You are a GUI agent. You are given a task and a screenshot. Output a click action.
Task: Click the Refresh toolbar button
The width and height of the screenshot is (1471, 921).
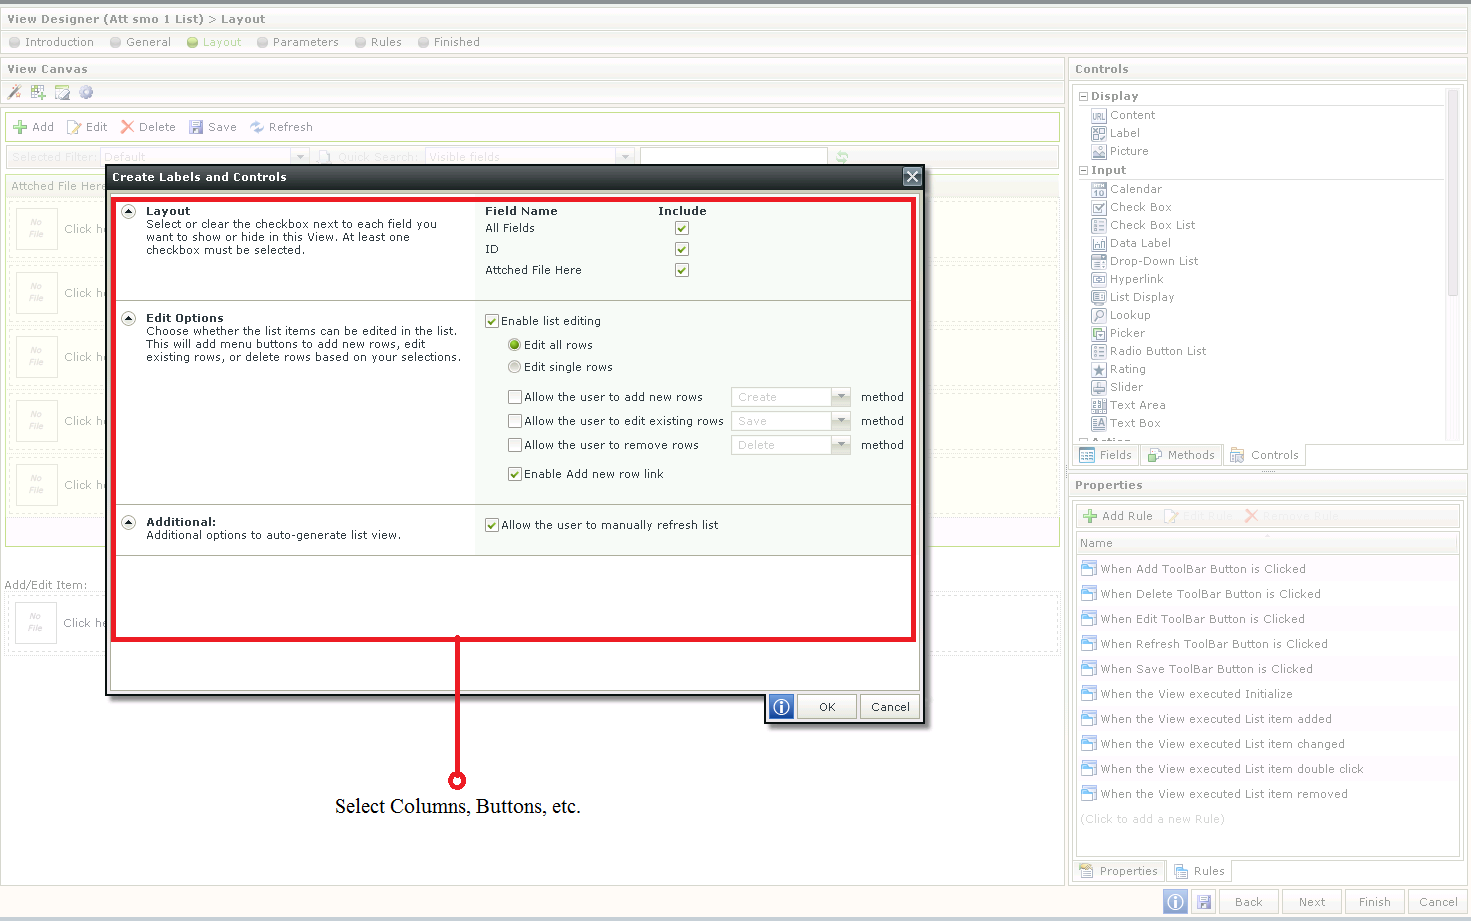(x=281, y=127)
